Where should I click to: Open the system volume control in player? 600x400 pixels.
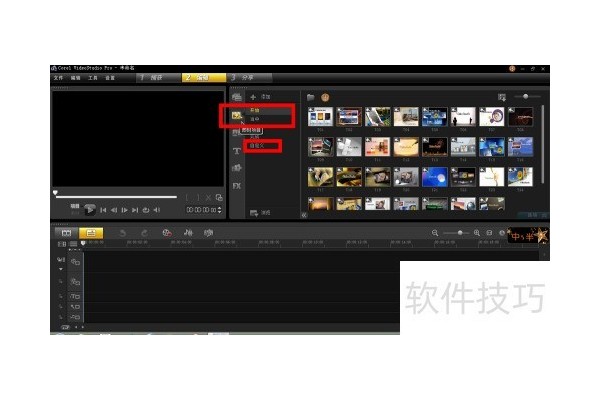(x=157, y=210)
